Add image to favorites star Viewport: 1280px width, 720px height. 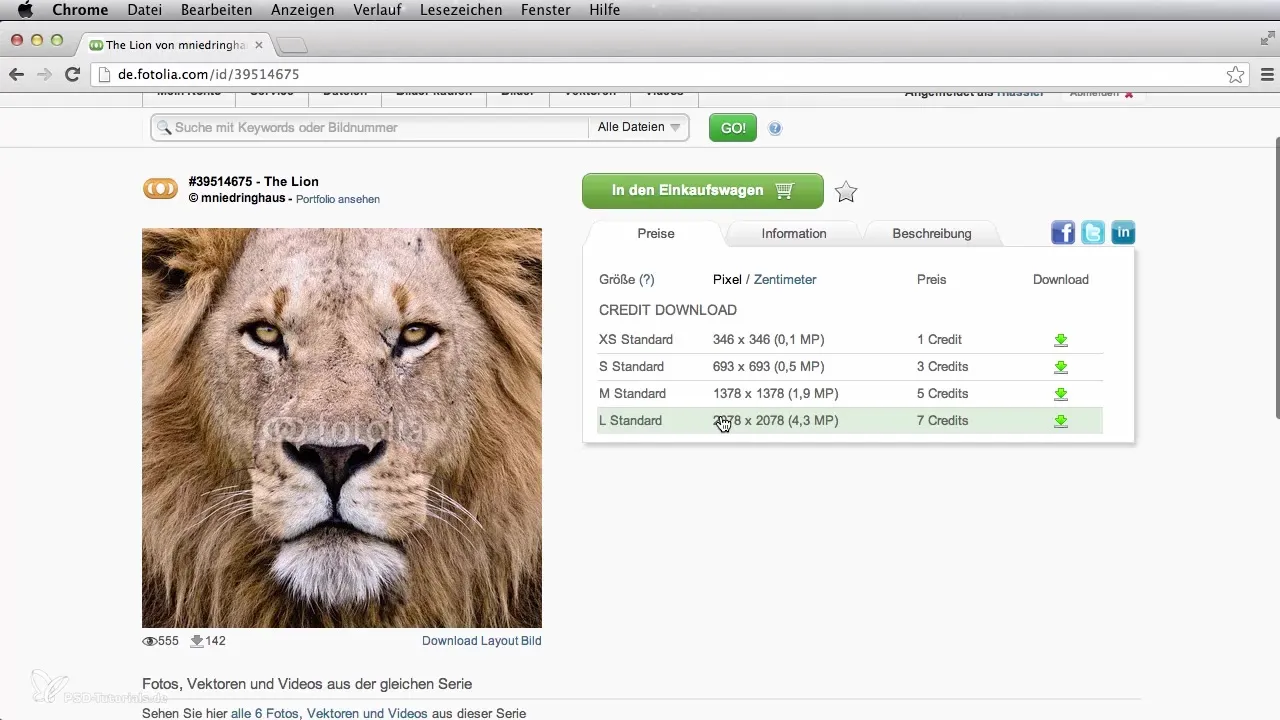point(846,192)
